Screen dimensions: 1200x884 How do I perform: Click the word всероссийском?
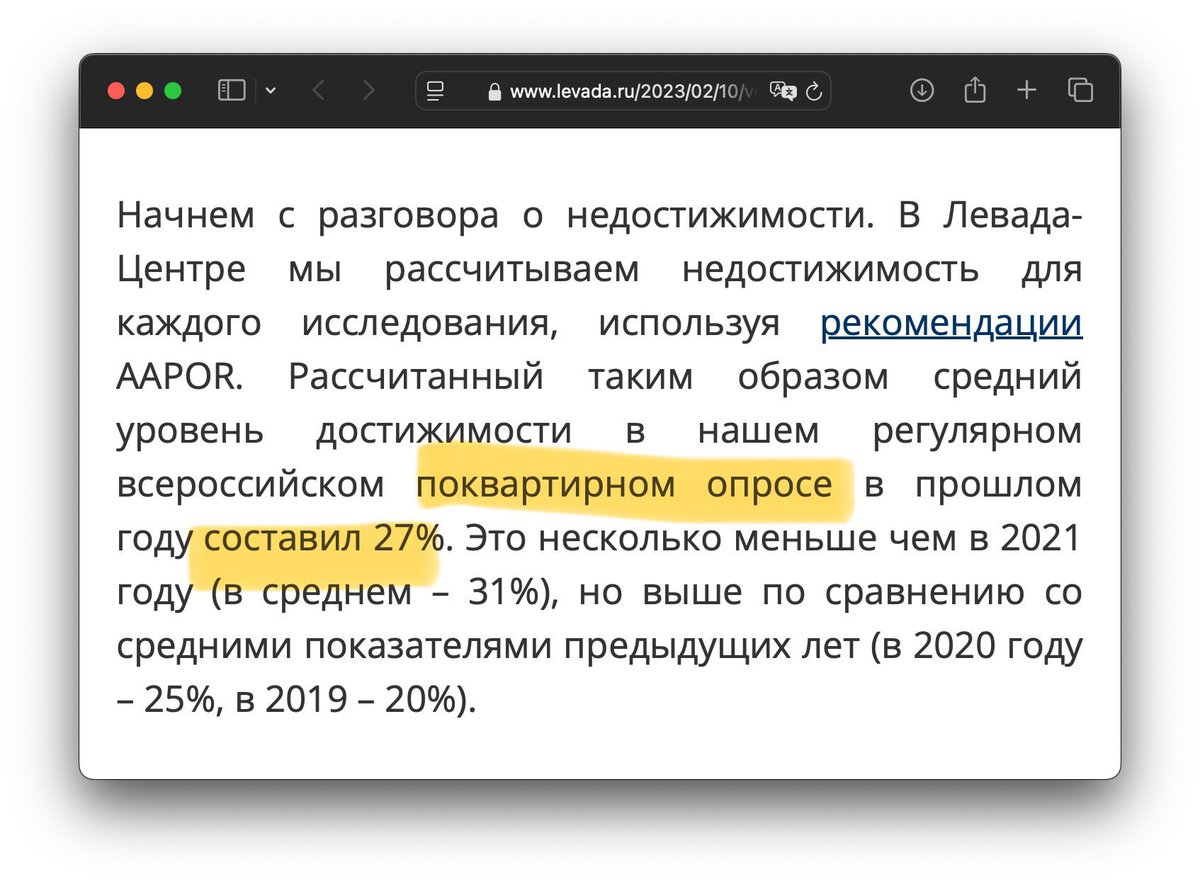tap(251, 485)
